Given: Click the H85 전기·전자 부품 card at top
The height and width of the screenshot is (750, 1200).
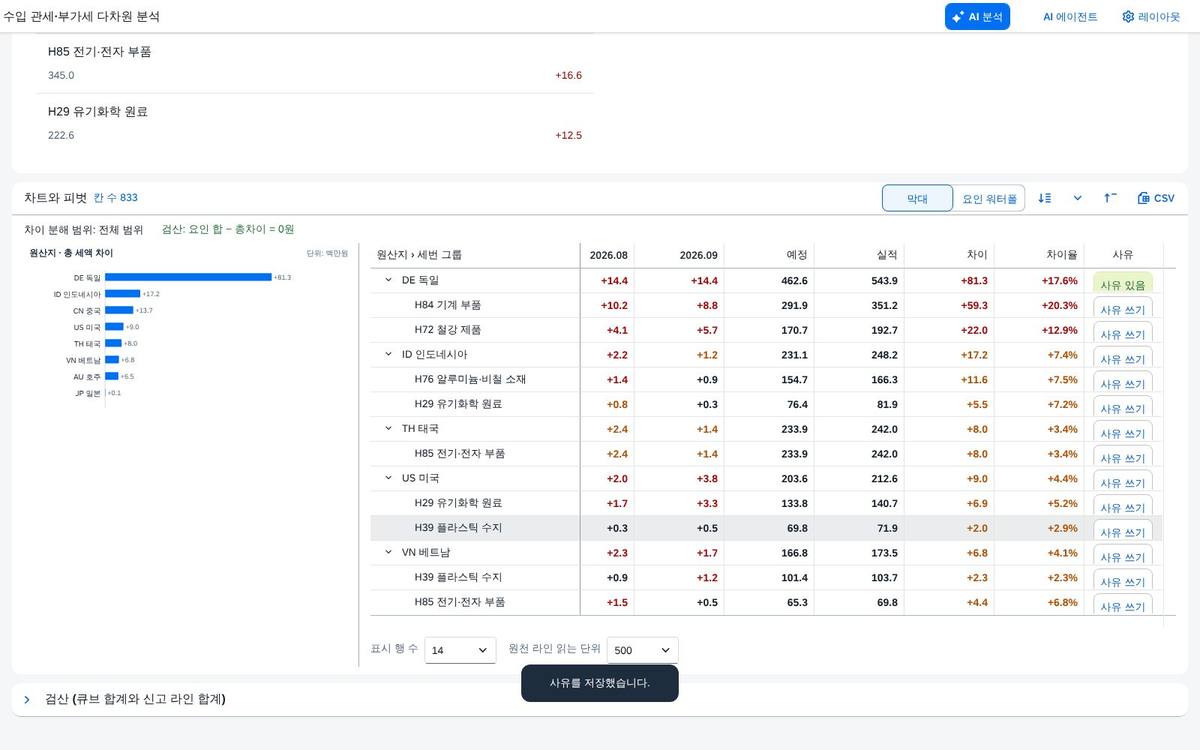Looking at the screenshot, I should click(315, 63).
